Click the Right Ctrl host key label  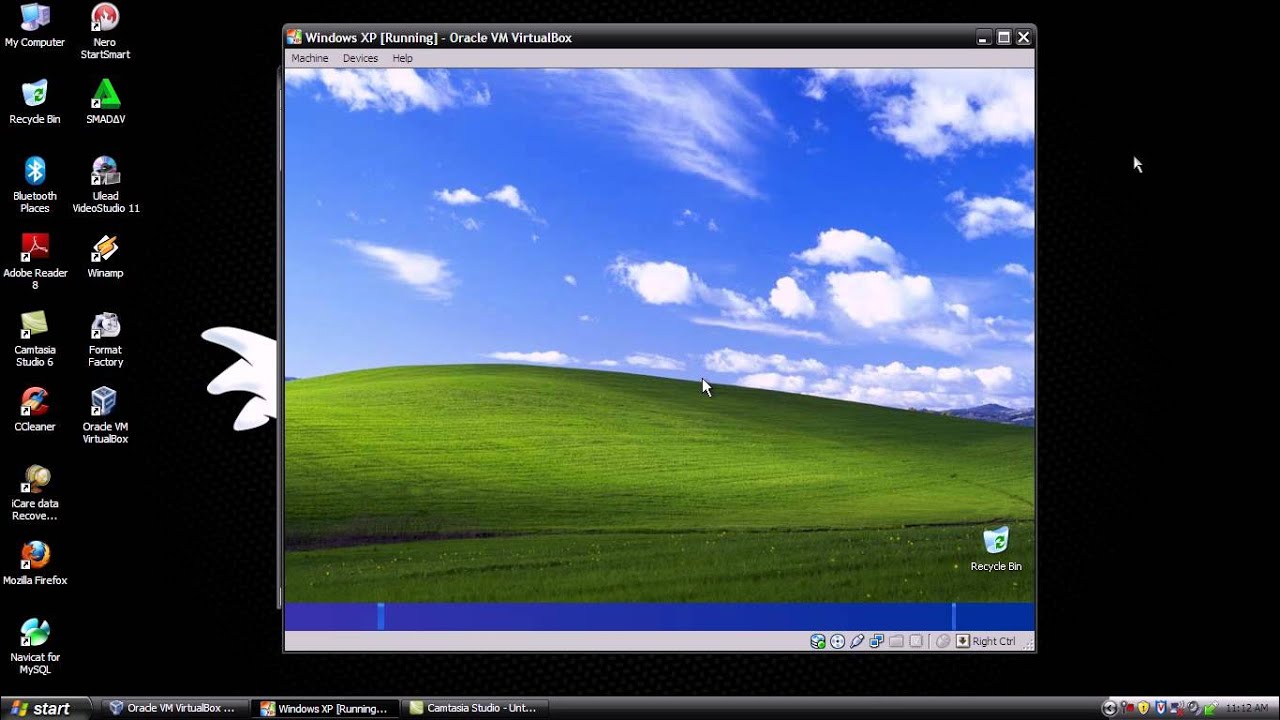point(994,641)
